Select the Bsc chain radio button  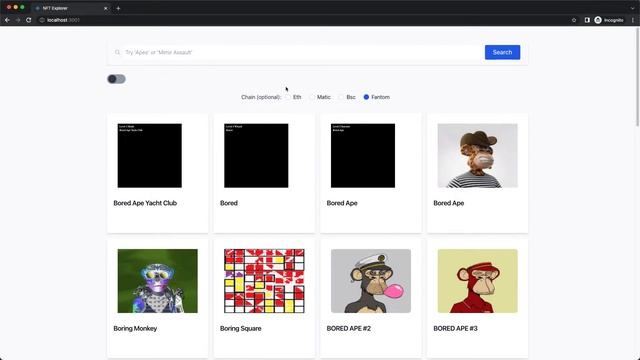[x=341, y=97]
